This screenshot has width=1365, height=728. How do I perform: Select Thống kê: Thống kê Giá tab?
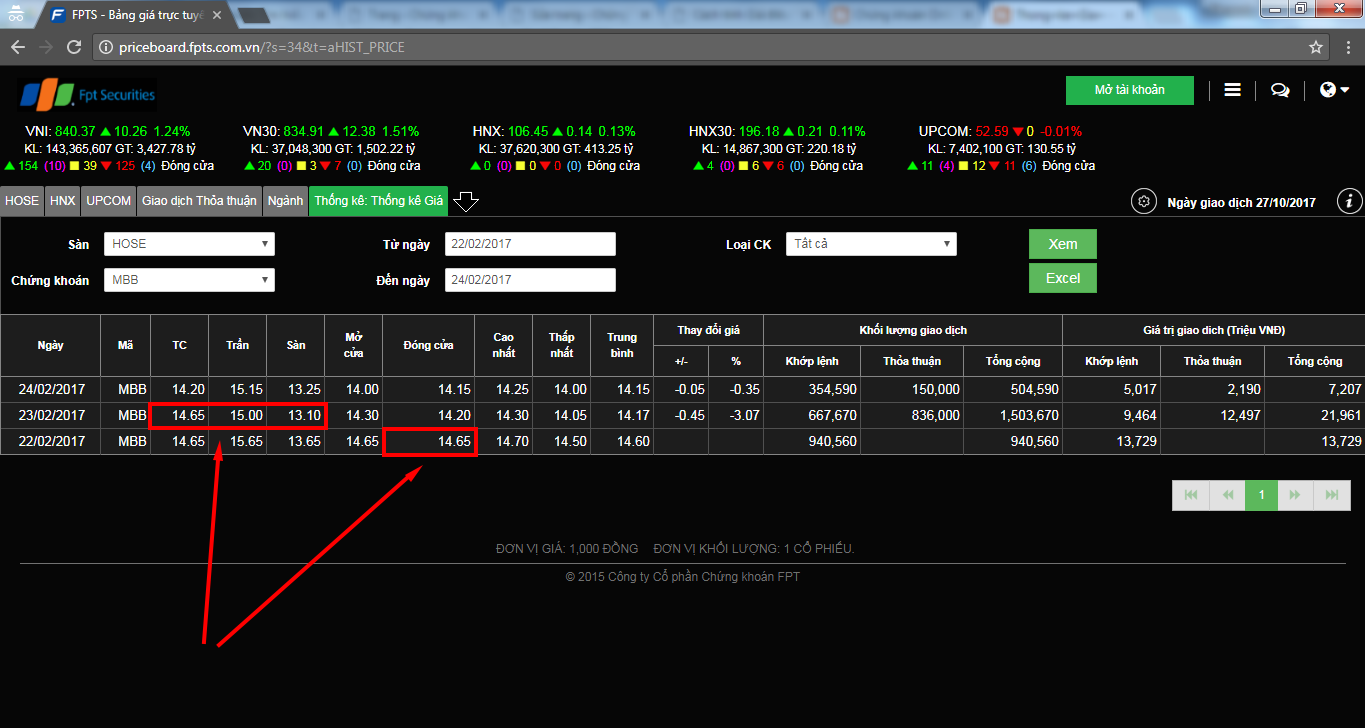pos(378,201)
